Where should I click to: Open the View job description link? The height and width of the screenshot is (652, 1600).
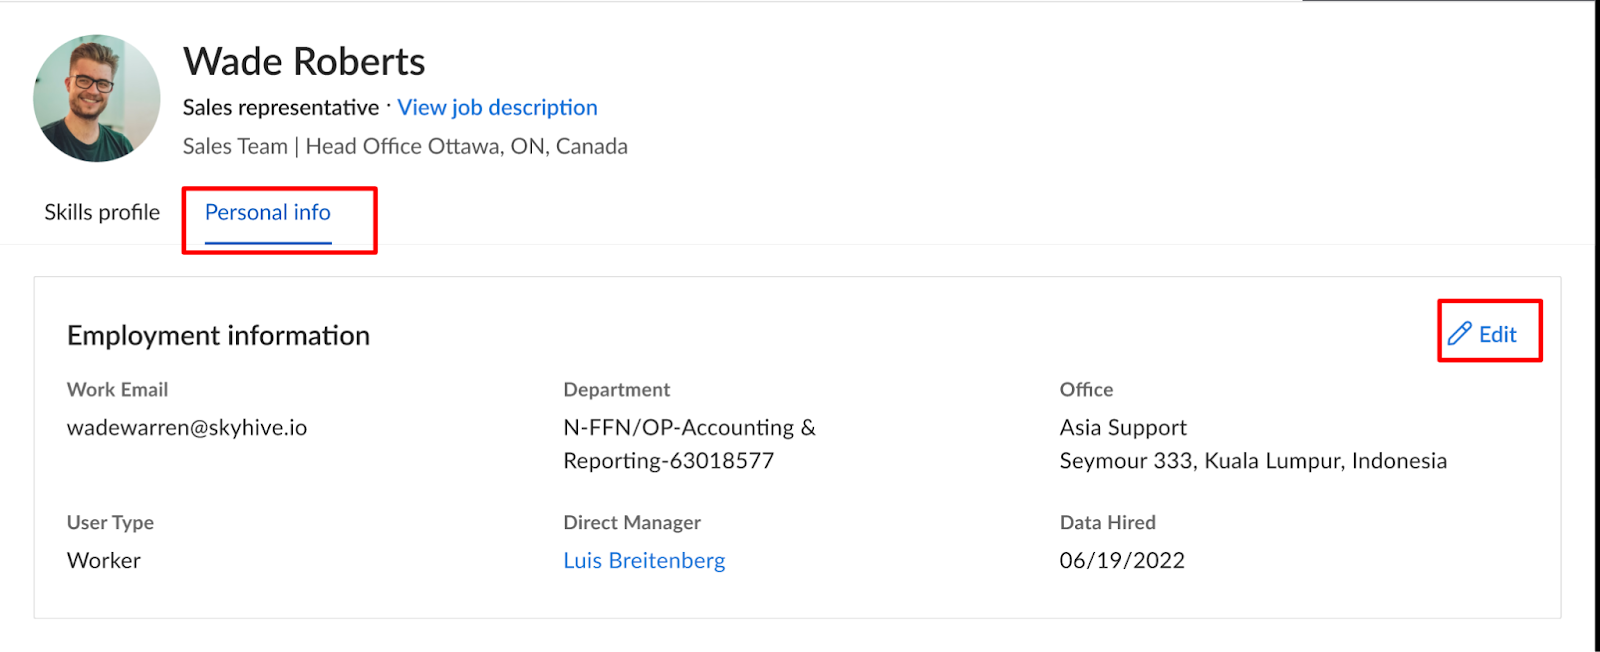click(x=497, y=107)
